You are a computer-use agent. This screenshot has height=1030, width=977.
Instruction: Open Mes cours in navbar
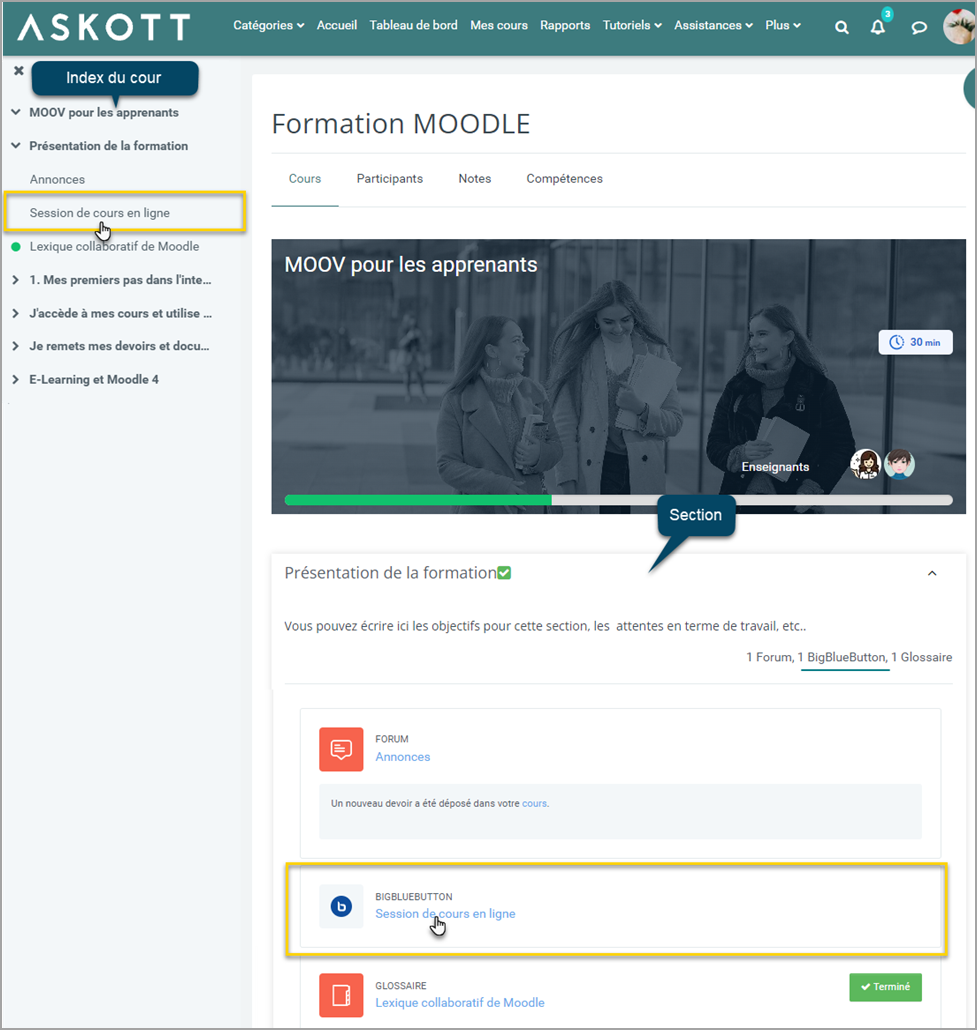tap(499, 25)
